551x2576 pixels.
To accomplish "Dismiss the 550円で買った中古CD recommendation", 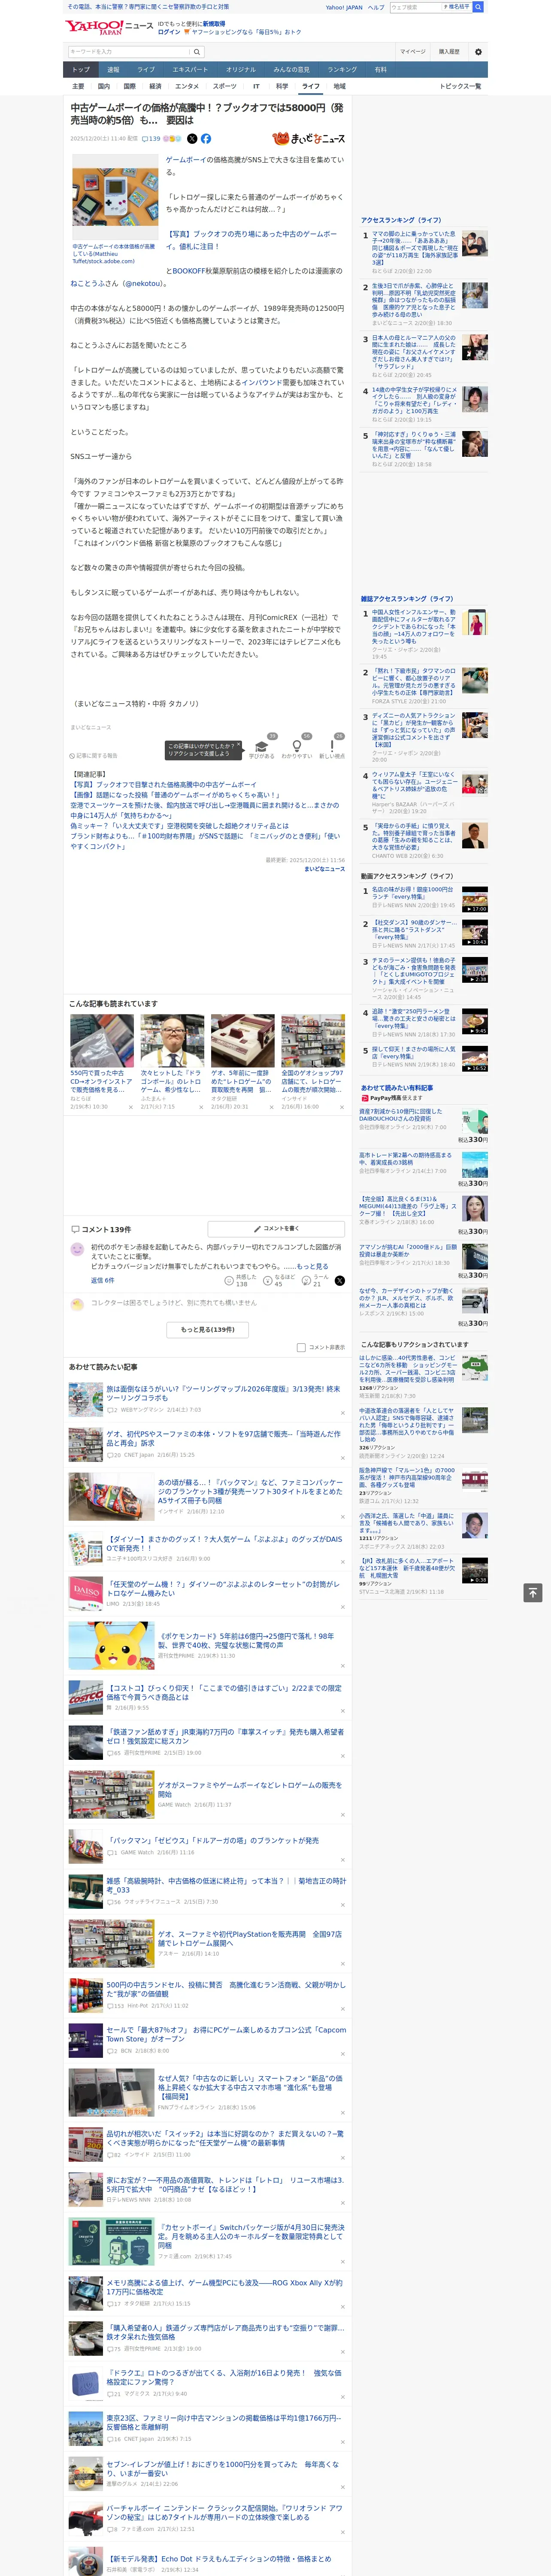I will point(131,1107).
